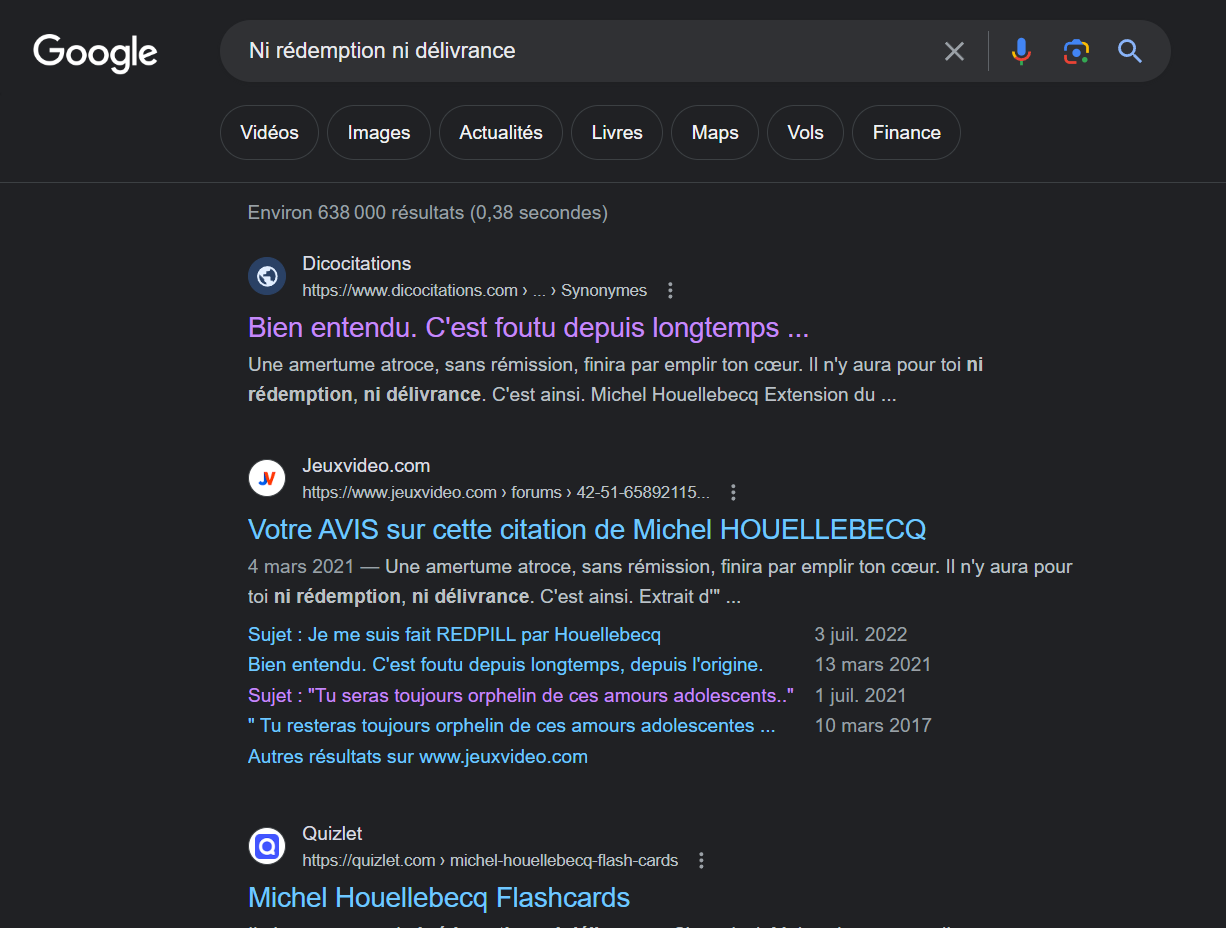Click the Dicocitations globe favicon
This screenshot has width=1226, height=928.
coord(267,276)
